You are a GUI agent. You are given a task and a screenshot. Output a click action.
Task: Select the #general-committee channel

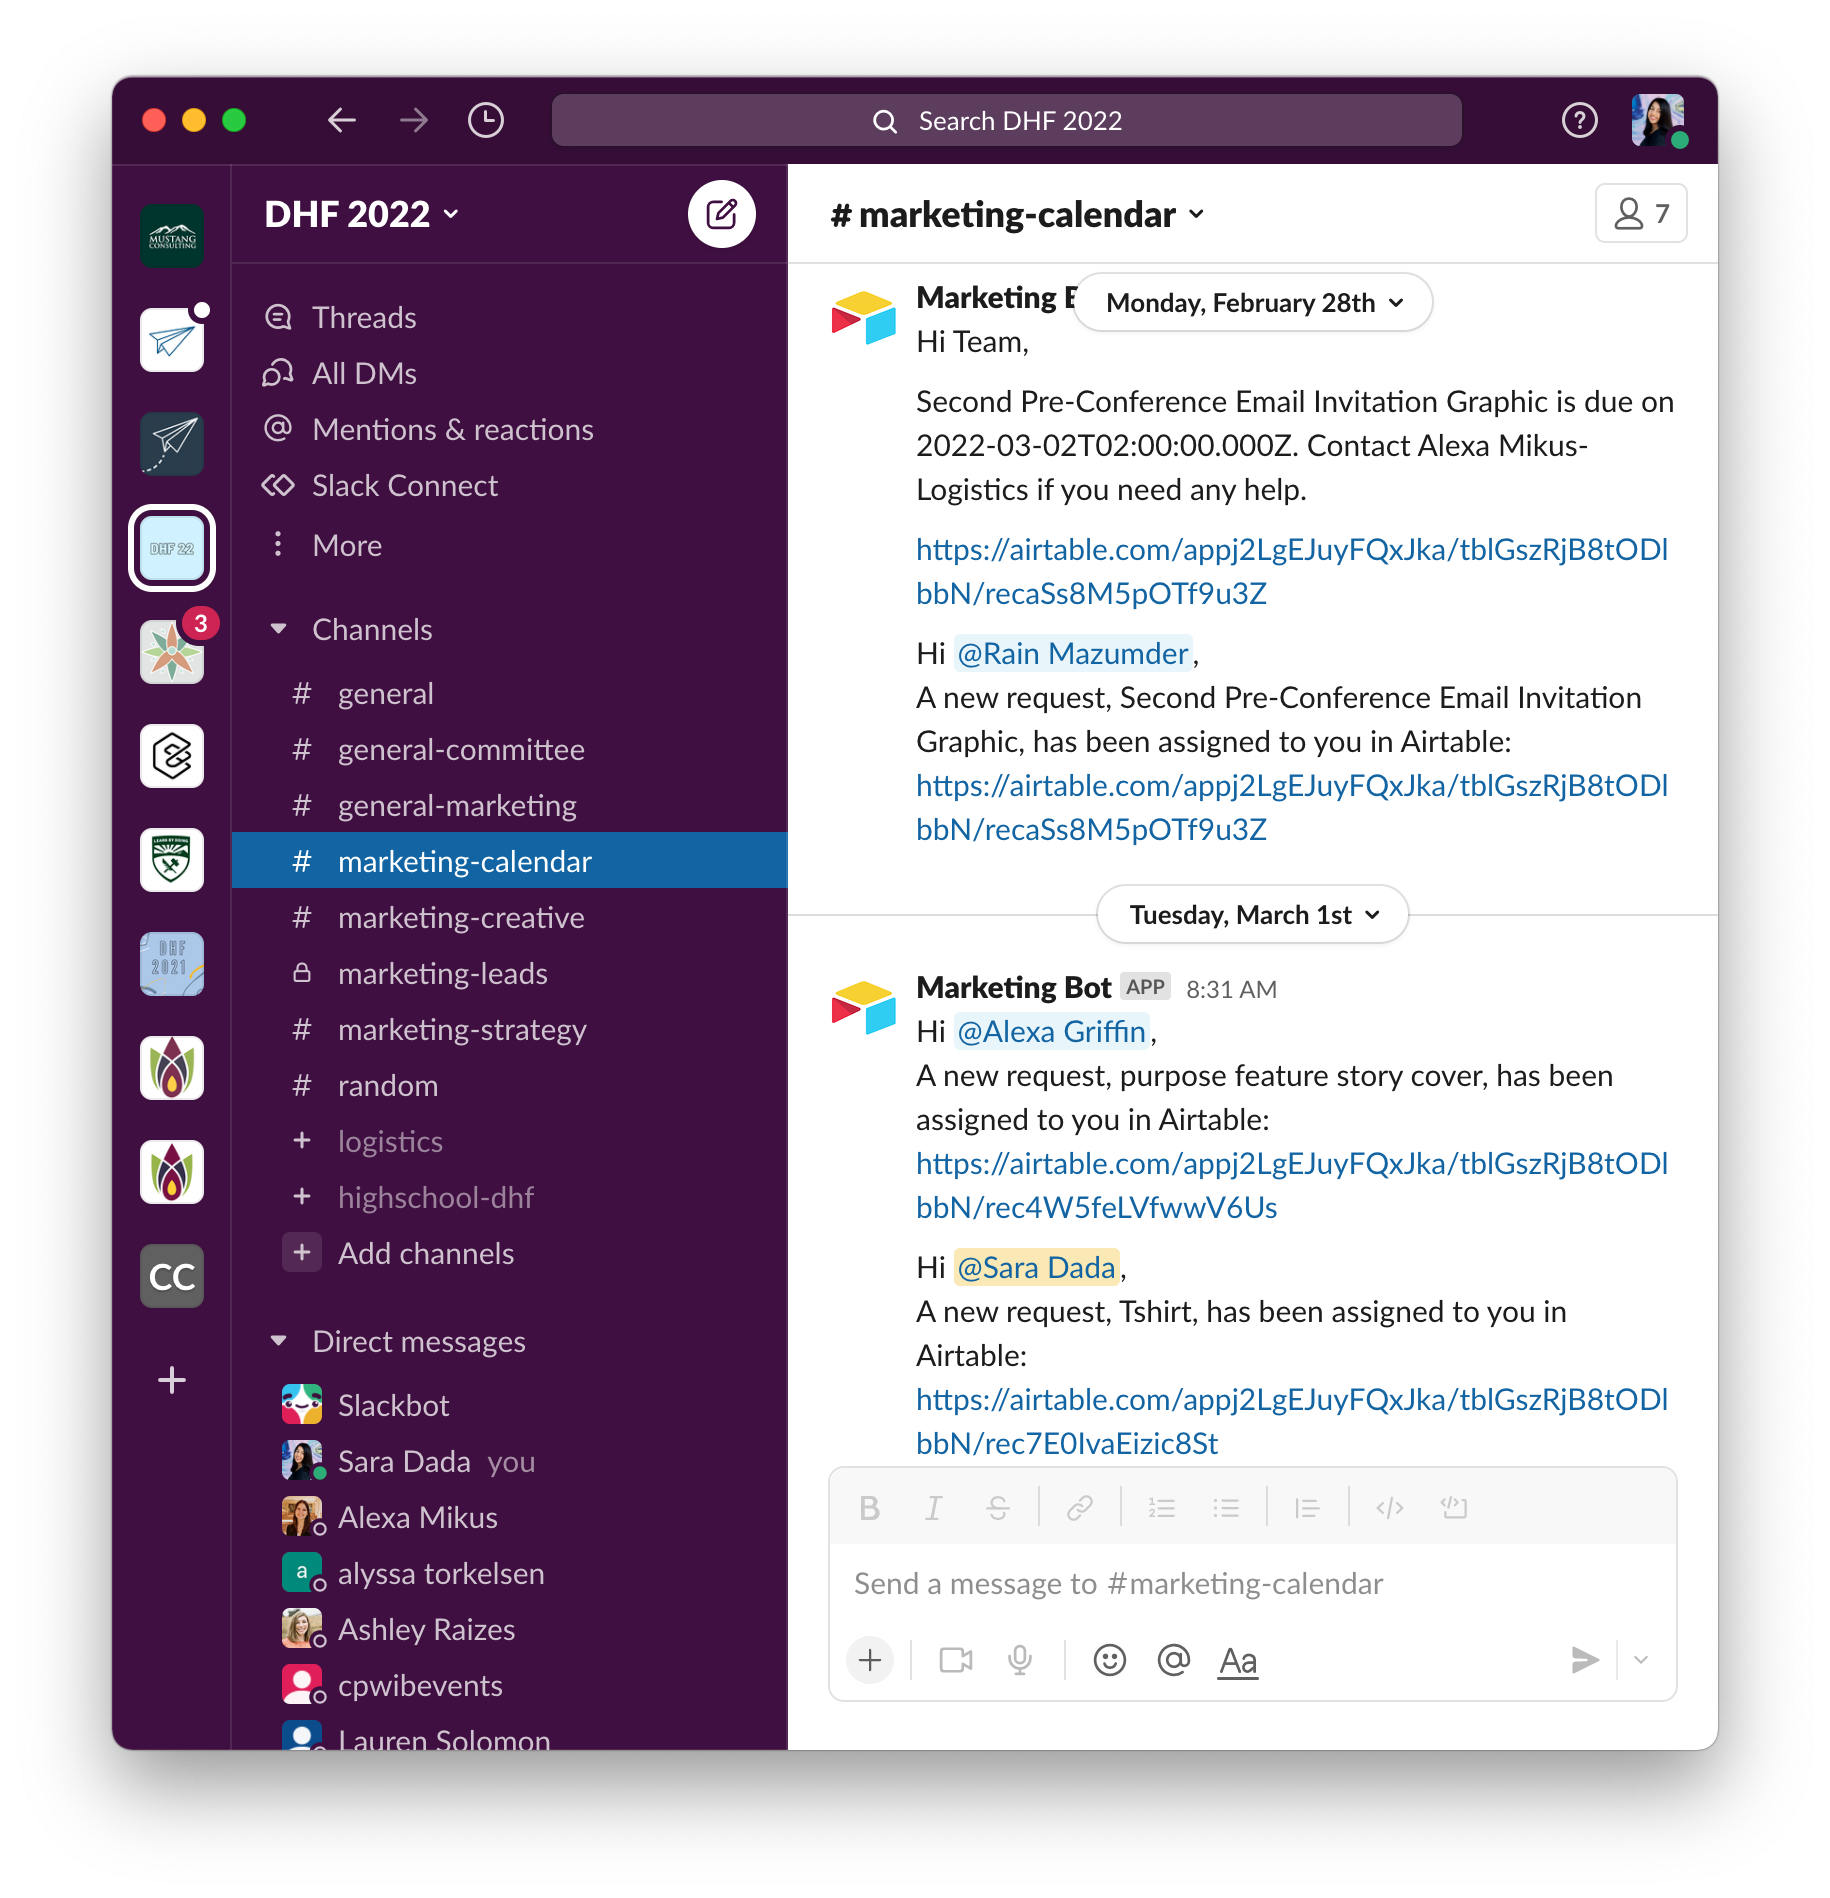[x=509, y=749]
